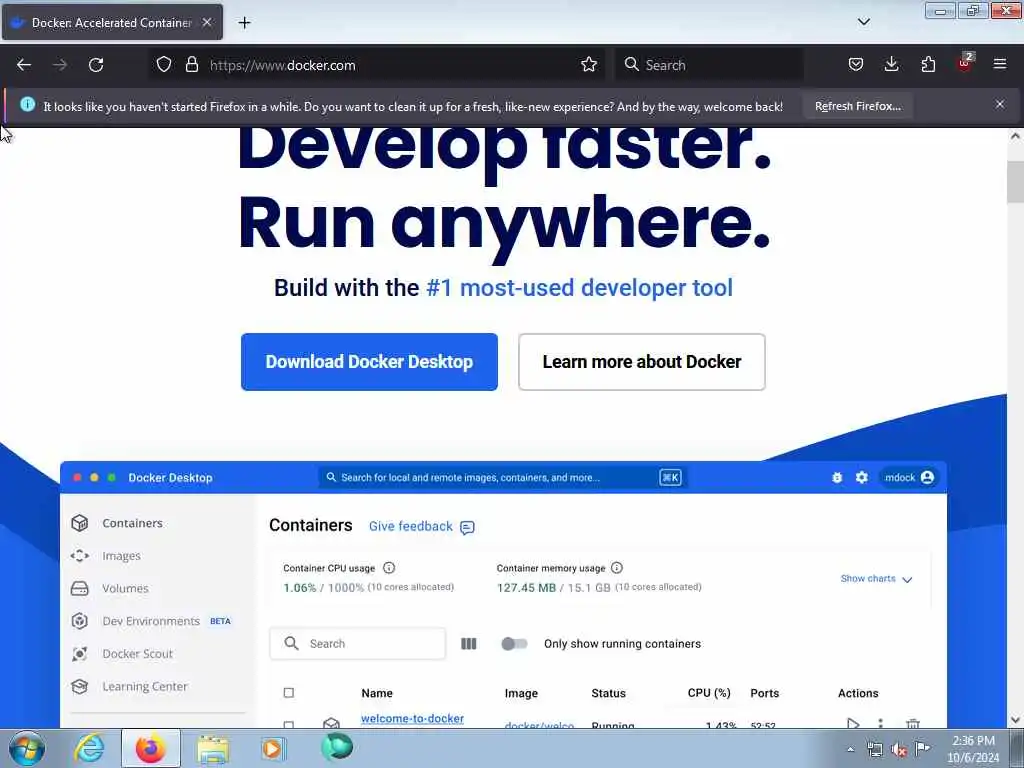This screenshot has height=768, width=1024.
Task: Close the Docker tab
Action: coord(206,22)
